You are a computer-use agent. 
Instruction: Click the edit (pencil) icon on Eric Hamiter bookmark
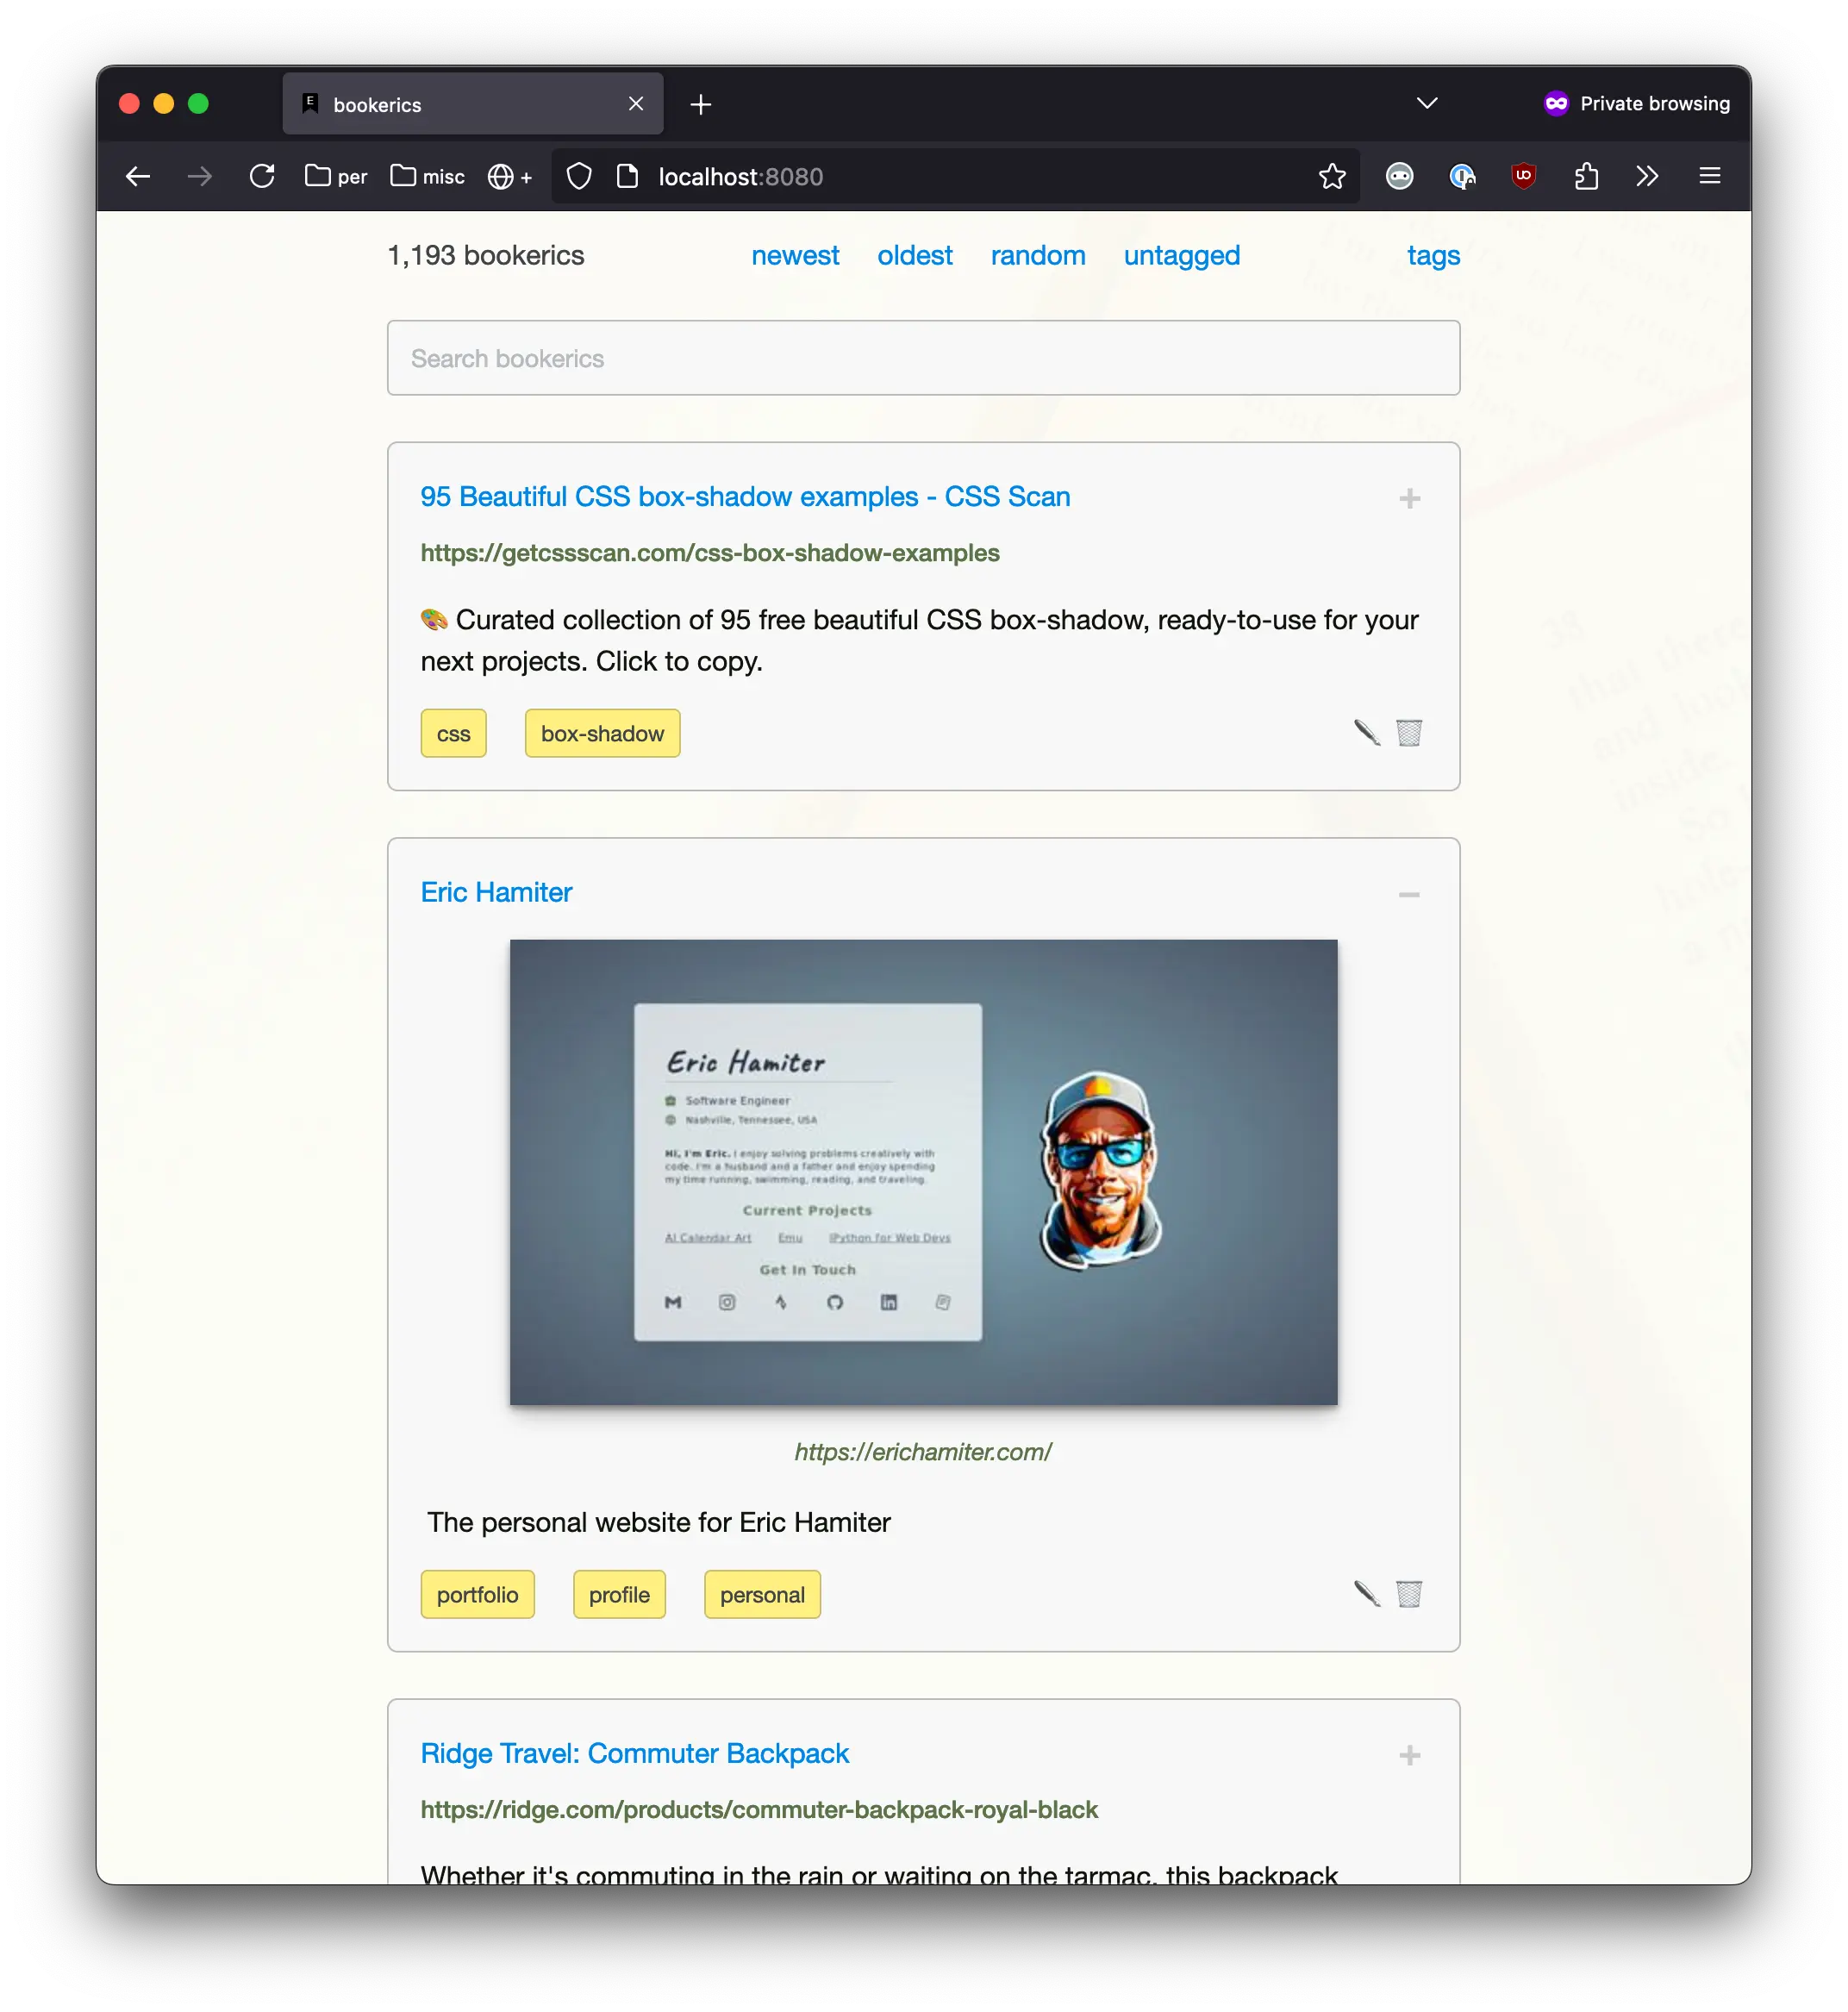coord(1364,1591)
